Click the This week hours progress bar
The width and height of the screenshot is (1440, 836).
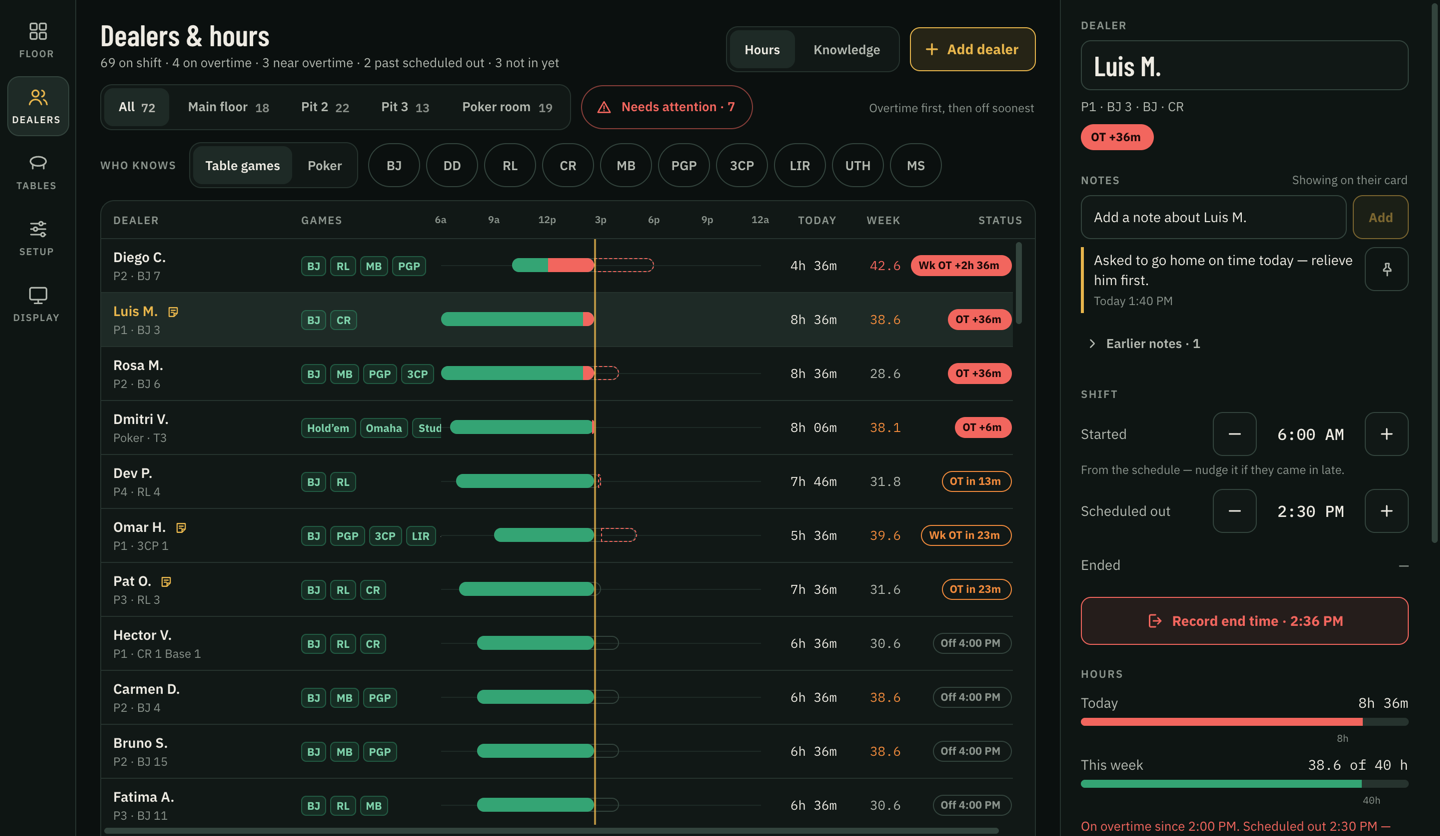click(x=1245, y=784)
